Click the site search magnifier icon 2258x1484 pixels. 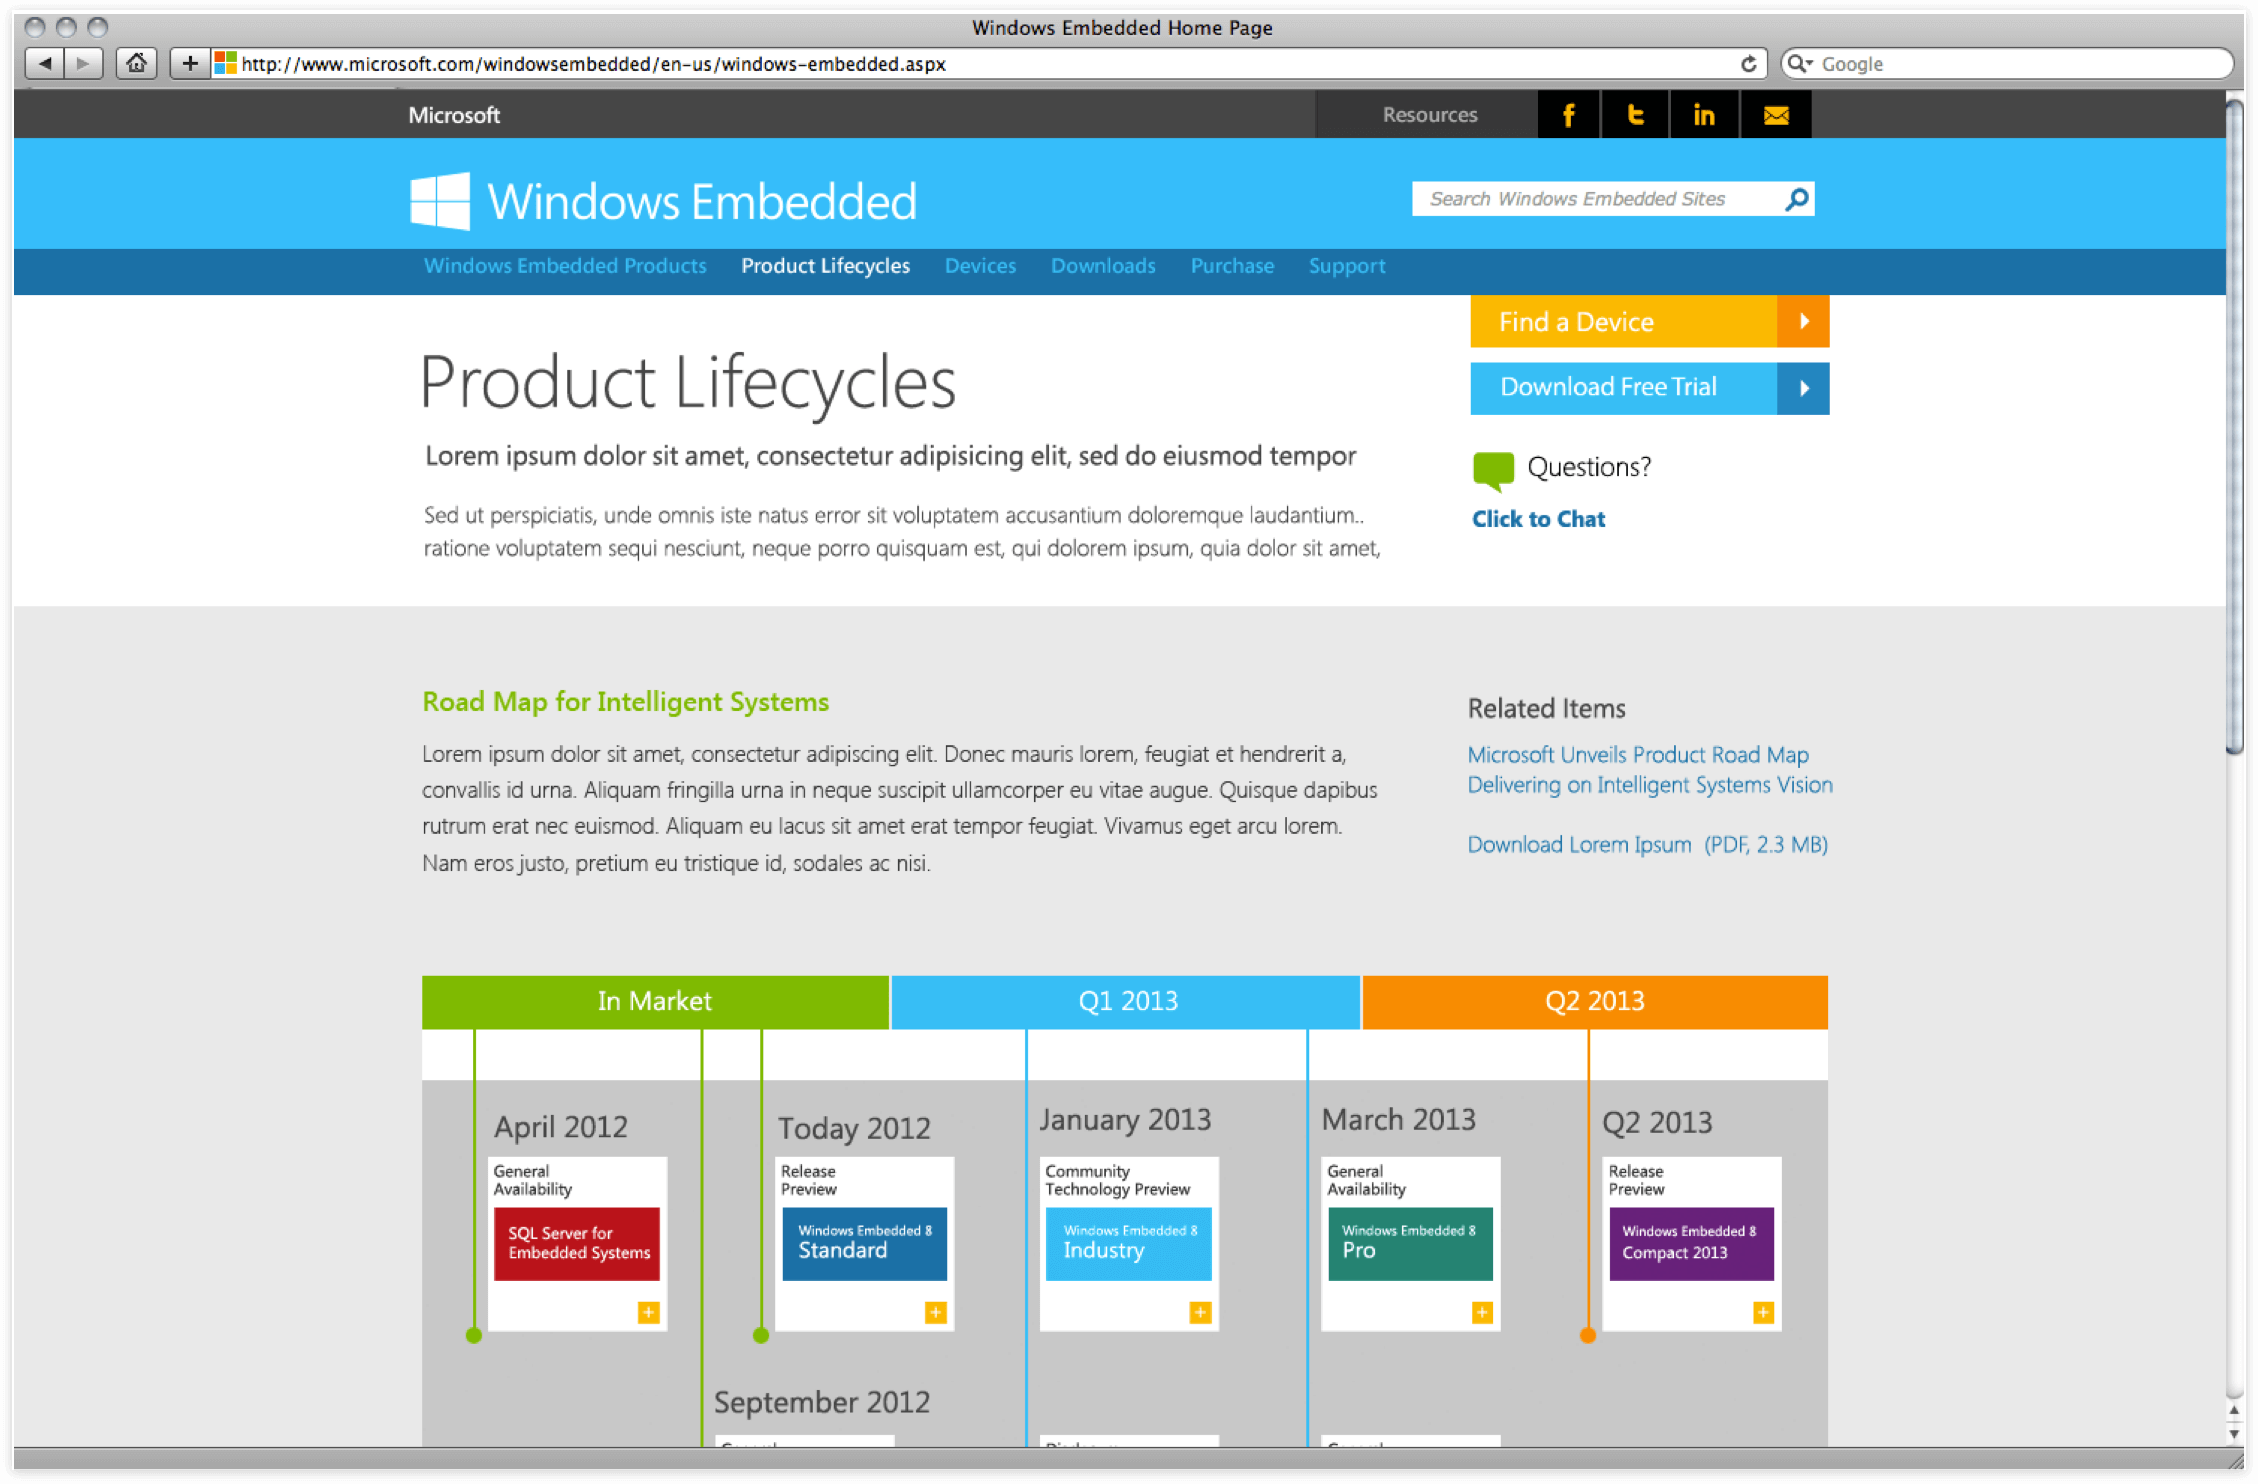coord(1797,199)
